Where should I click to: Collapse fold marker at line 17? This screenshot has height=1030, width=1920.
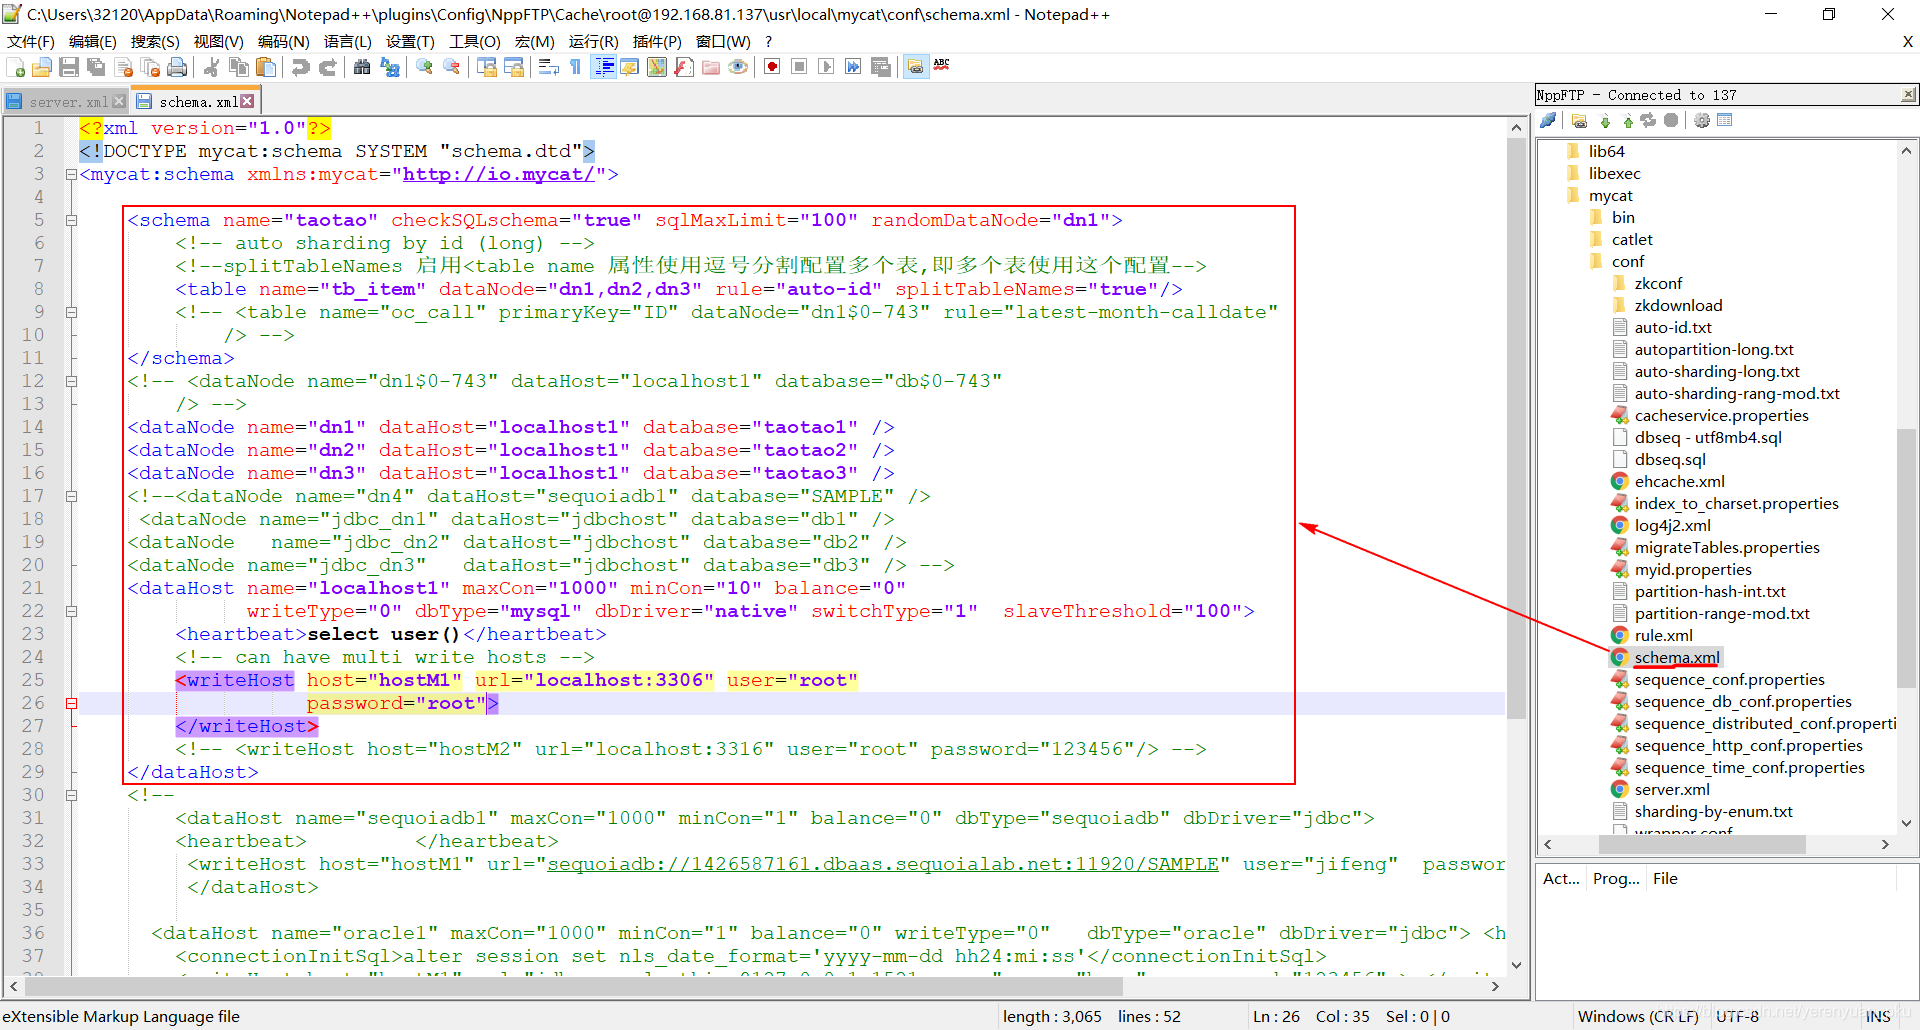(x=71, y=496)
